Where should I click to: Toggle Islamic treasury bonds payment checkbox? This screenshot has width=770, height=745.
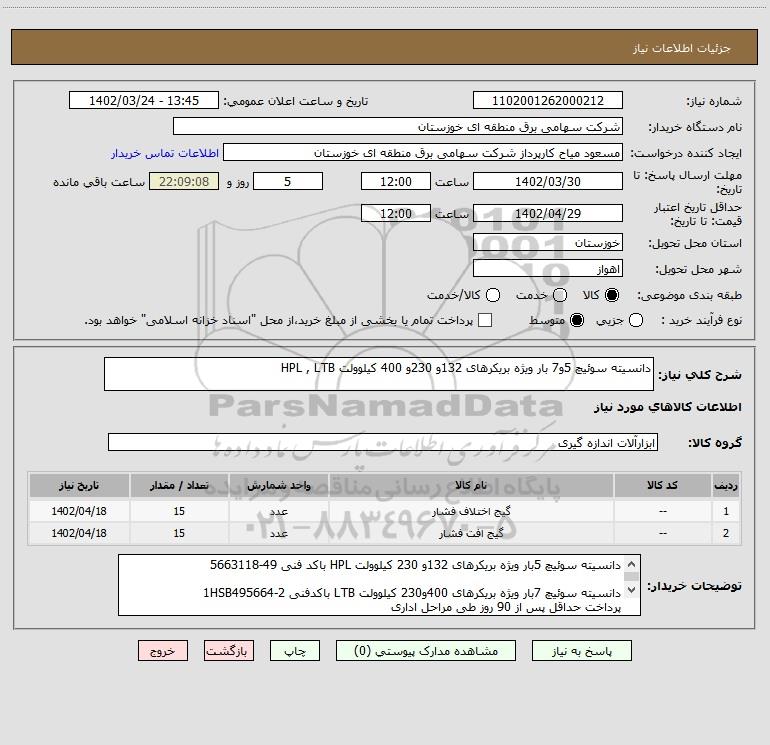coord(485,321)
